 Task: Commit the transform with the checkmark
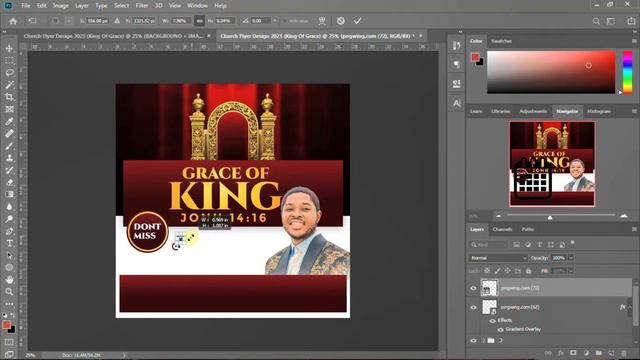coord(358,21)
